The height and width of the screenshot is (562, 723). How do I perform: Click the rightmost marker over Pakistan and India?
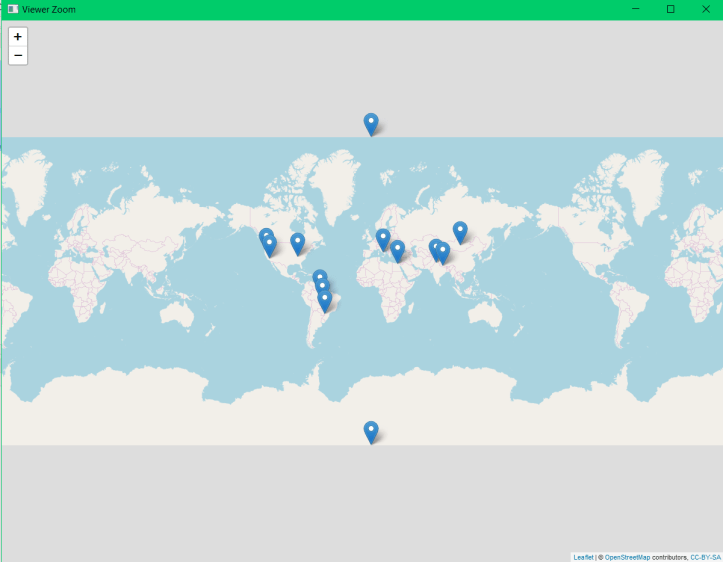pyautogui.click(x=443, y=253)
